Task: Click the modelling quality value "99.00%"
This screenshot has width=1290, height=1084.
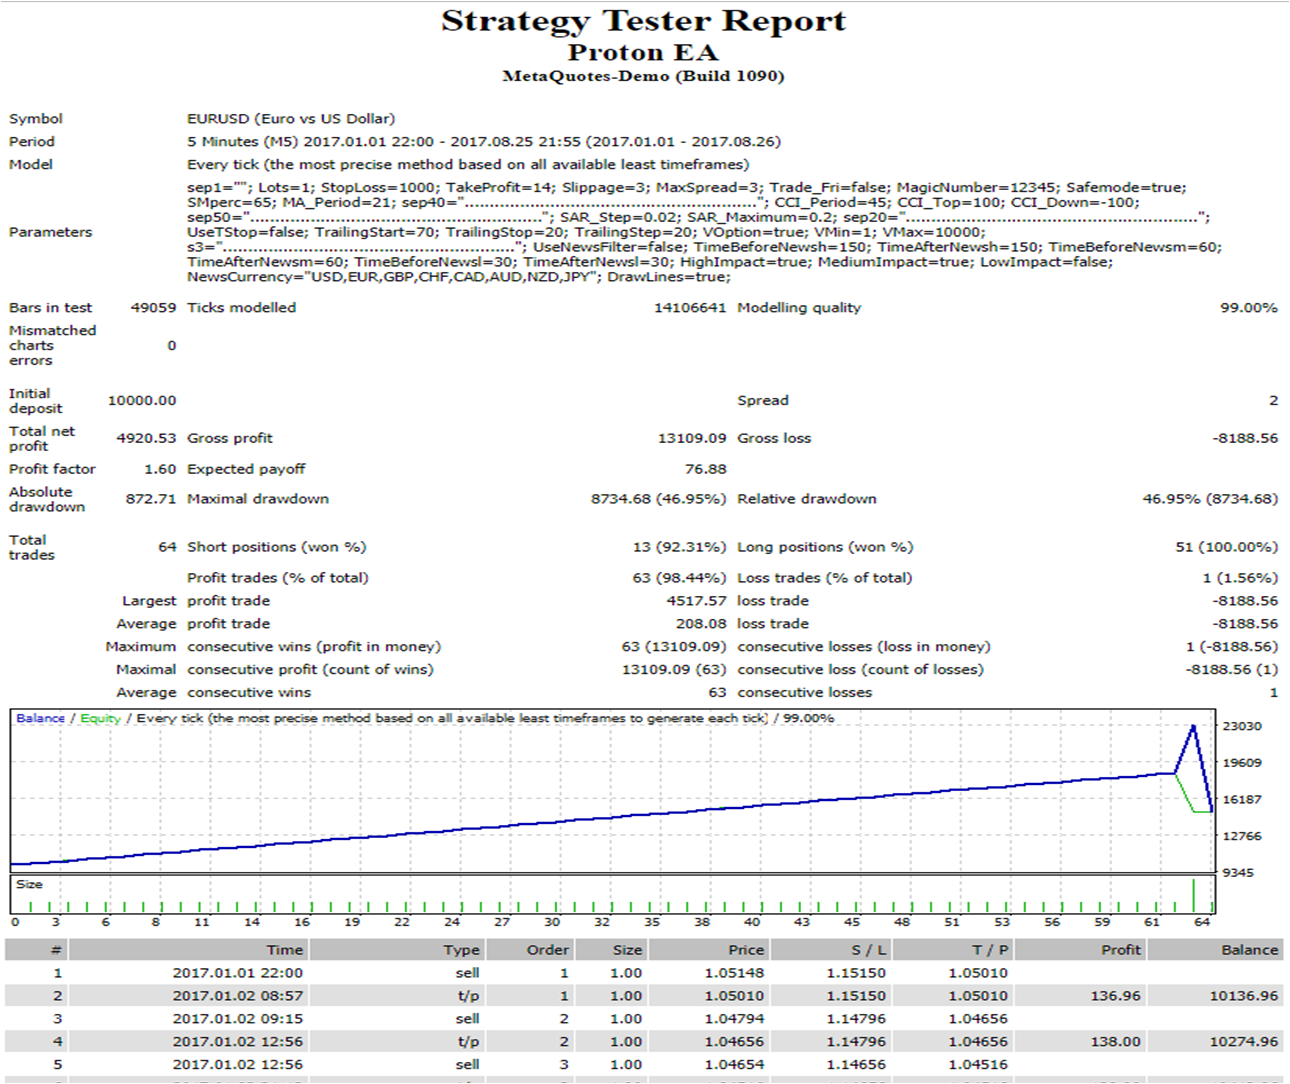Action: click(x=1249, y=308)
